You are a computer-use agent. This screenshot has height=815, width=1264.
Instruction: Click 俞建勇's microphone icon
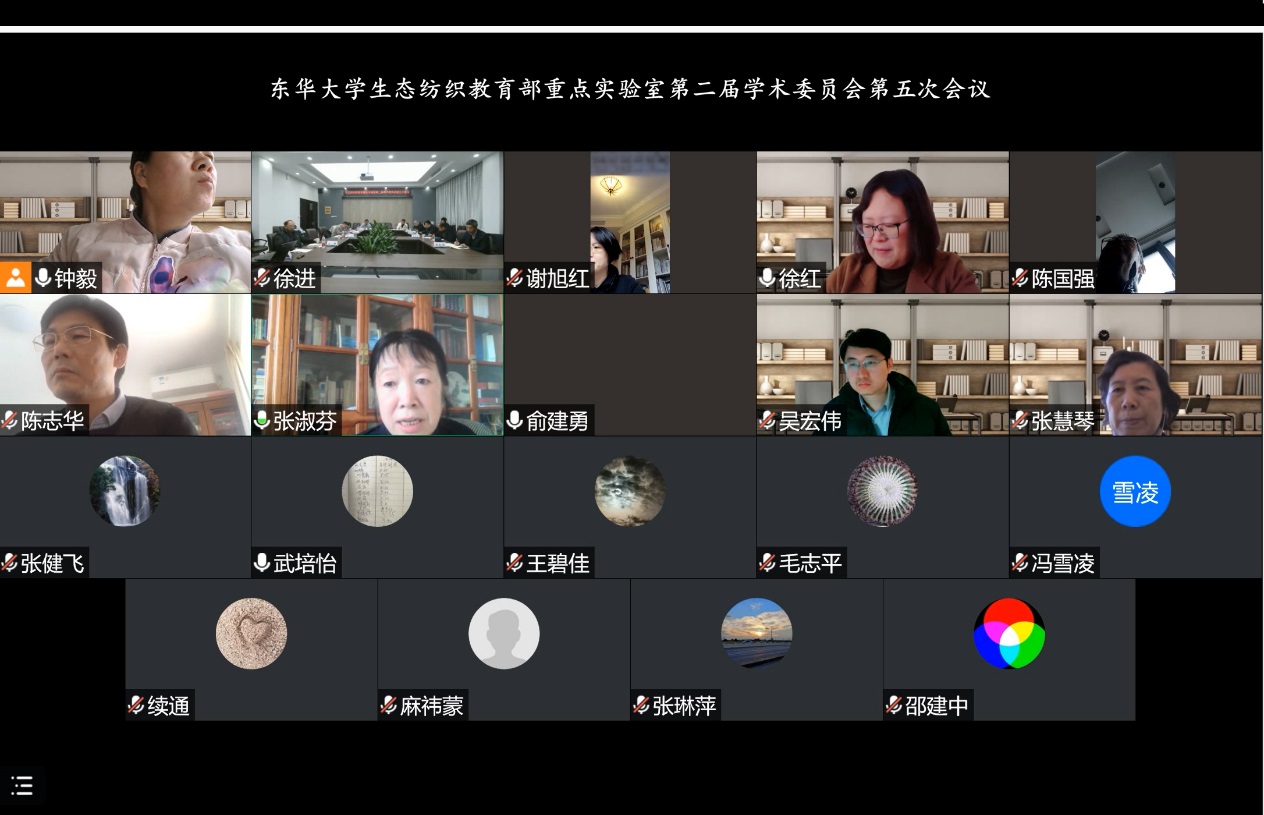point(515,421)
